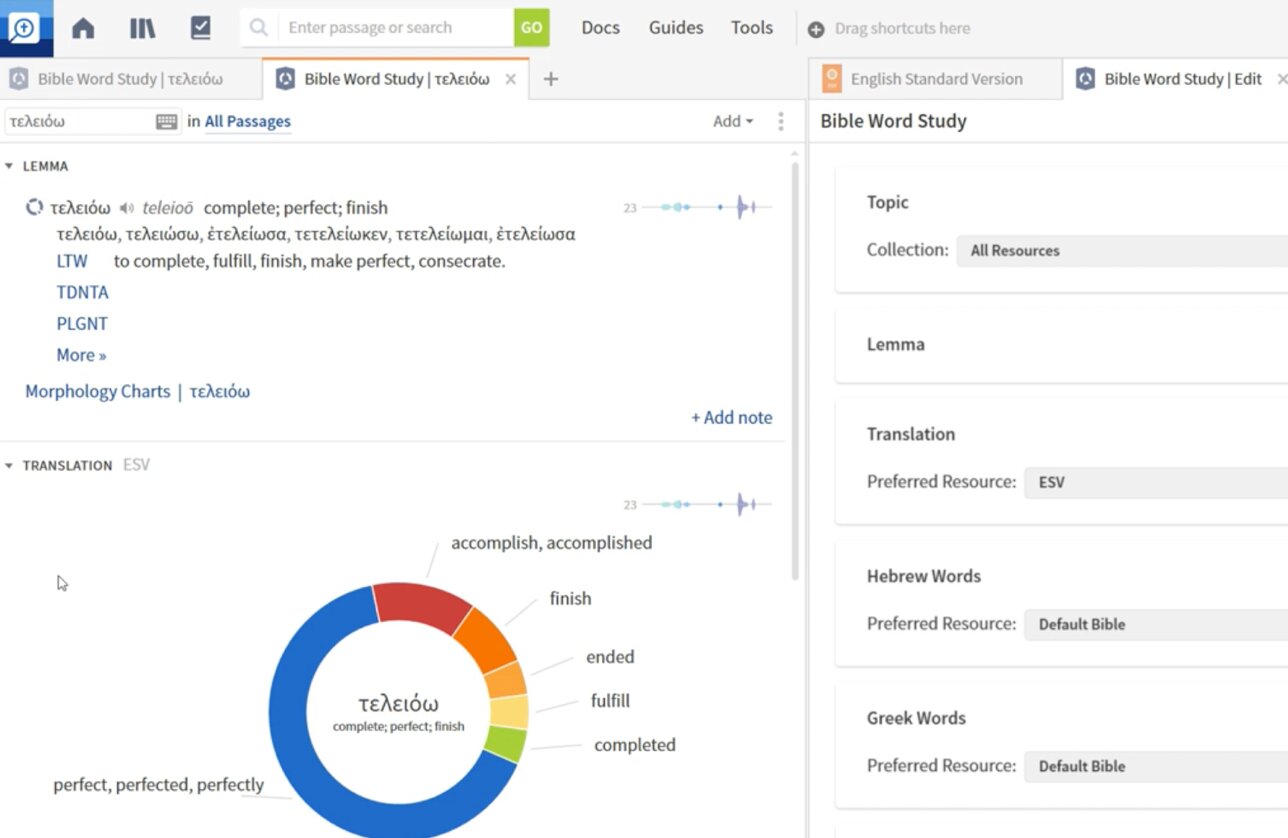1288x838 pixels.
Task: Open the Add dropdown menu
Action: (733, 121)
